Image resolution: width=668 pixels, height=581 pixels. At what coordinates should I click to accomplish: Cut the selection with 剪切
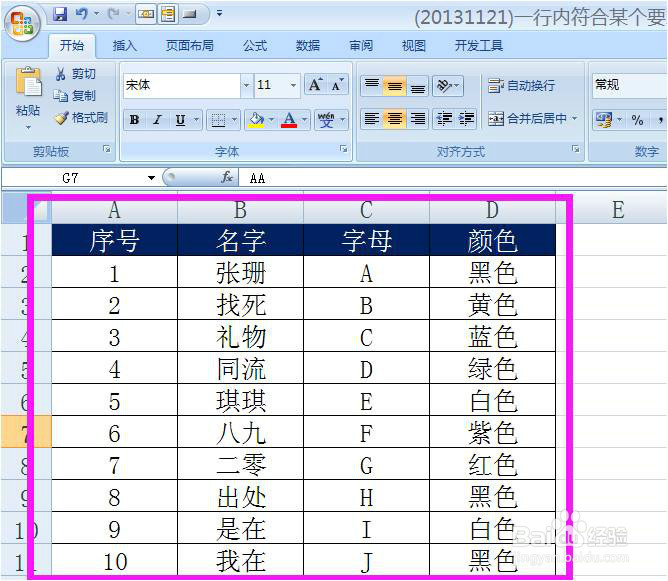point(75,74)
